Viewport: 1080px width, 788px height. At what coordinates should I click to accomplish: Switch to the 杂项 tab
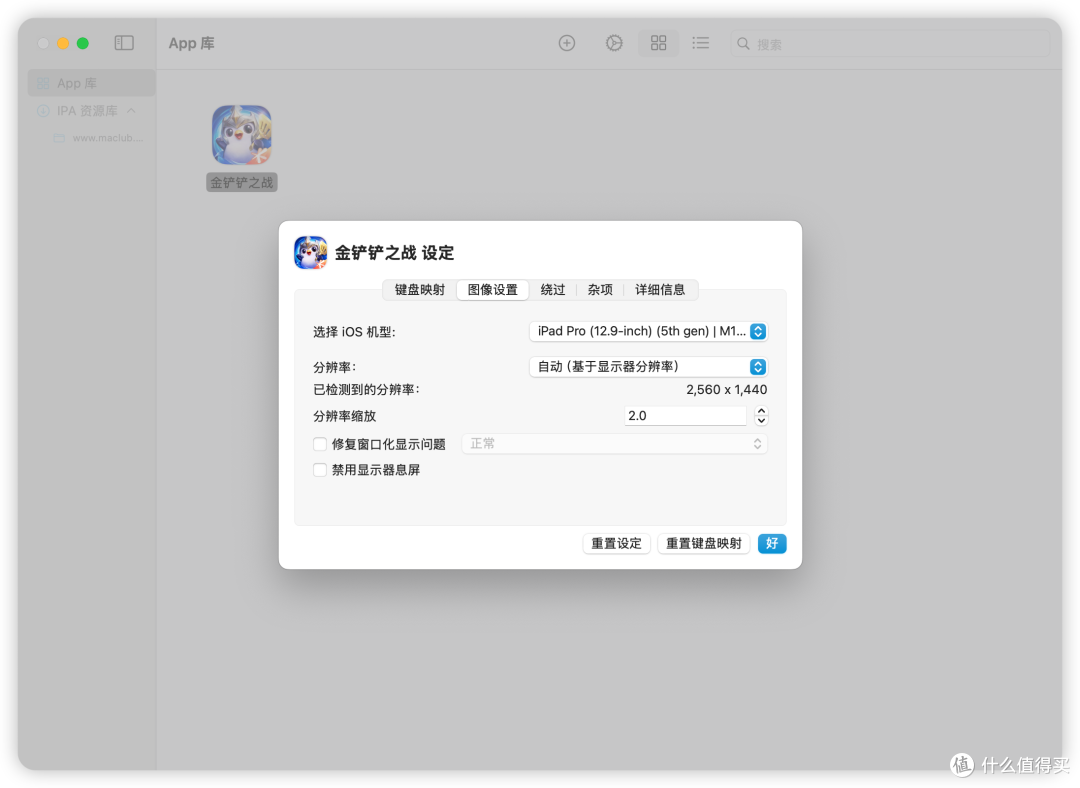(x=600, y=290)
